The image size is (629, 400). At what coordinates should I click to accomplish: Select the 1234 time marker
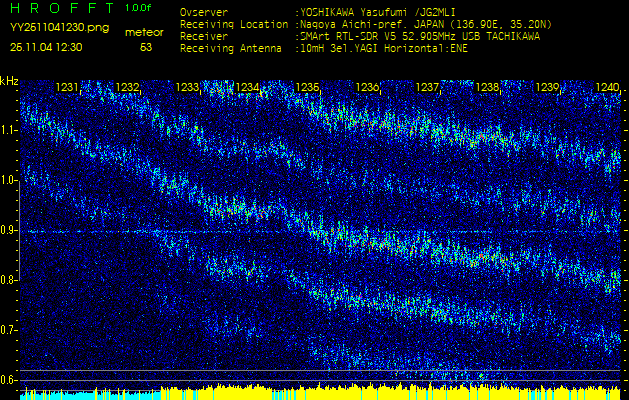pyautogui.click(x=247, y=88)
